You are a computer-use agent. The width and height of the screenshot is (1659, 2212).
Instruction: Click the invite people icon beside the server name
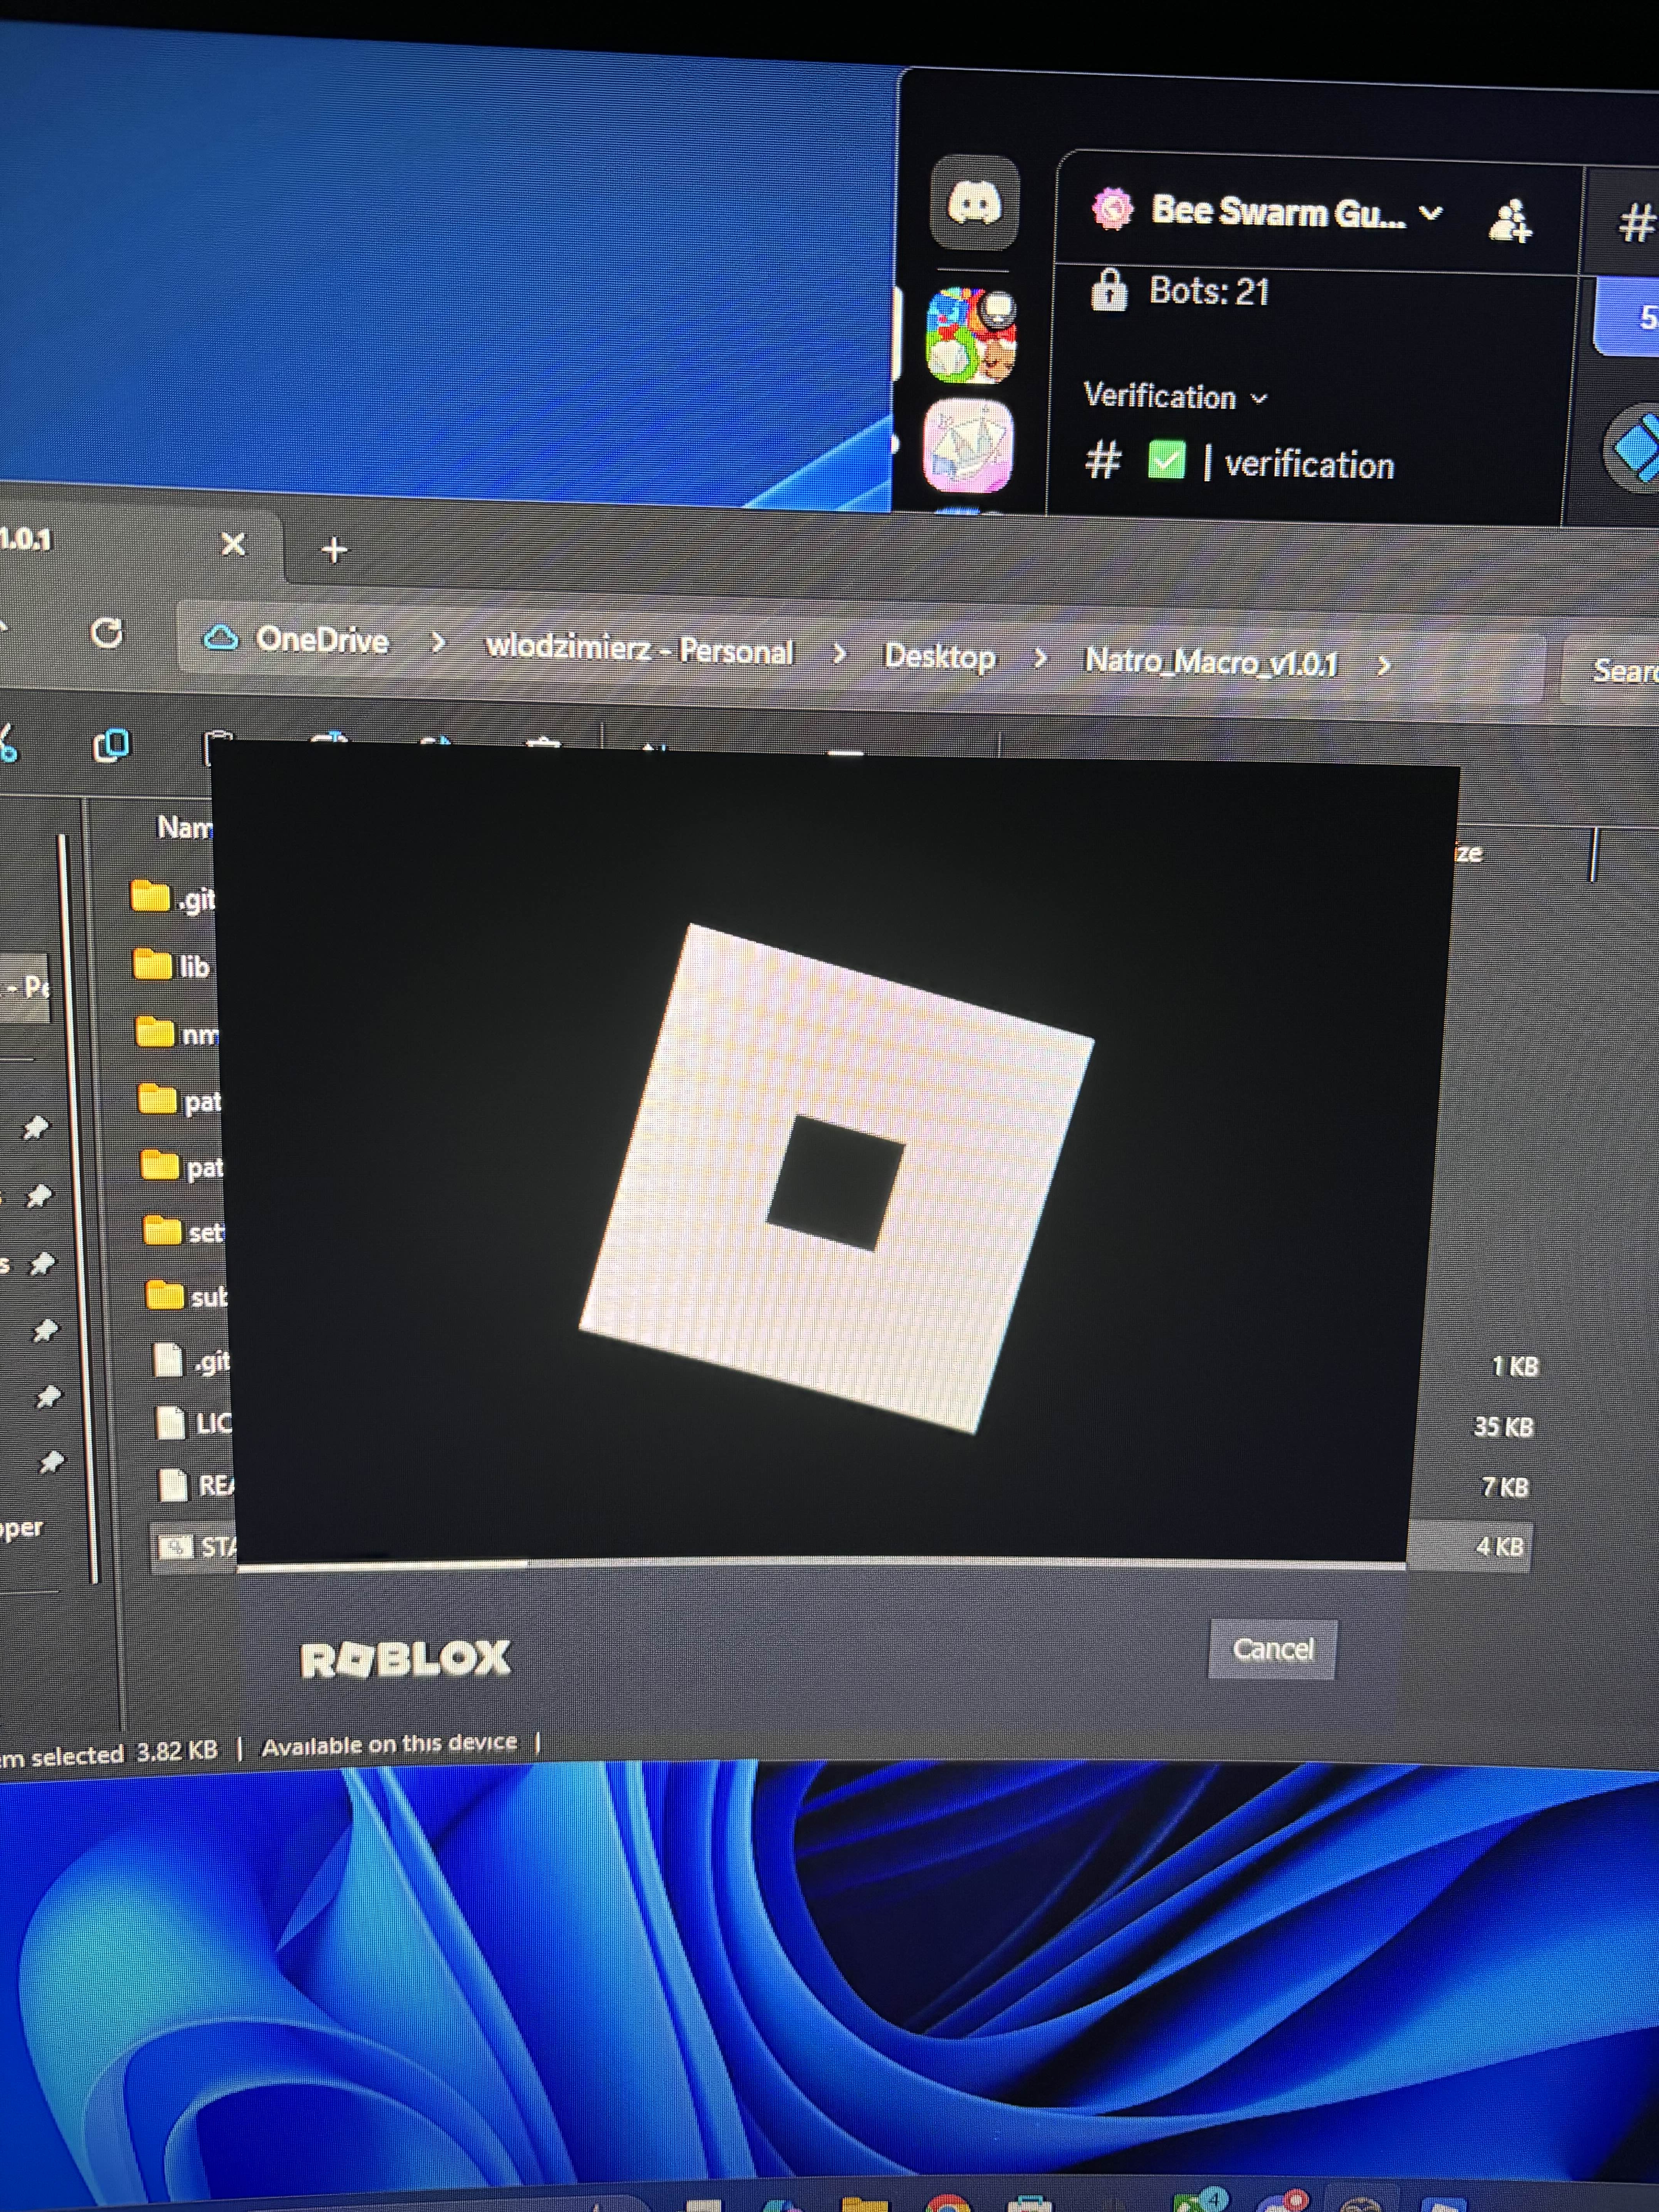point(1509,220)
